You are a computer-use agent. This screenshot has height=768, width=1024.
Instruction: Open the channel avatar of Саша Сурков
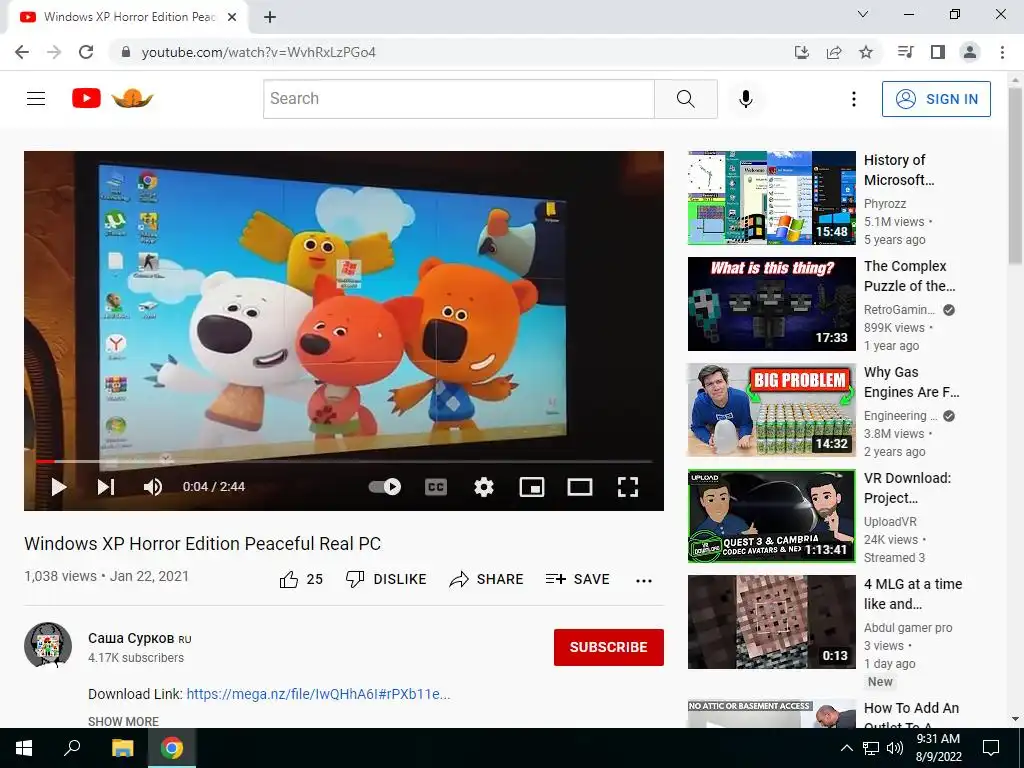(48, 645)
